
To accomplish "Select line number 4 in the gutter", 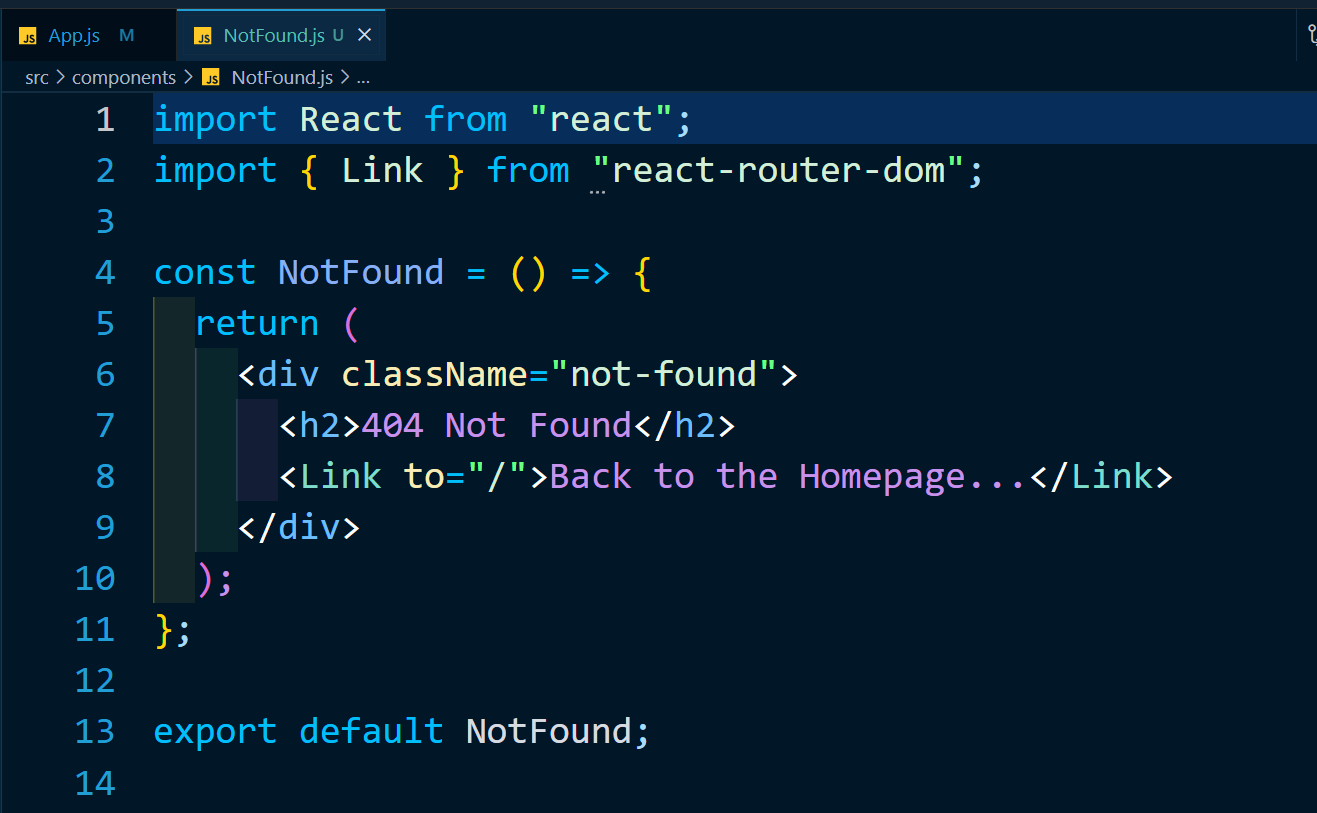I will click(x=105, y=273).
